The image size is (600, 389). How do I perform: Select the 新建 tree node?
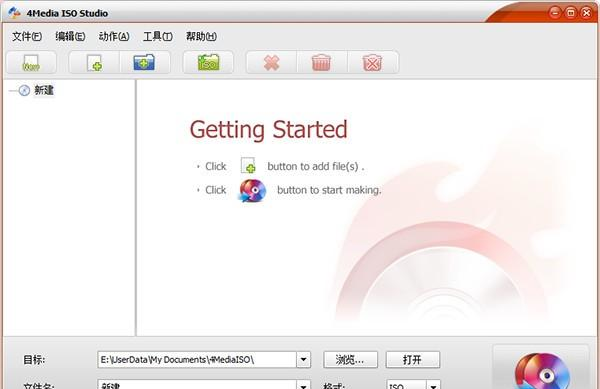[x=44, y=90]
